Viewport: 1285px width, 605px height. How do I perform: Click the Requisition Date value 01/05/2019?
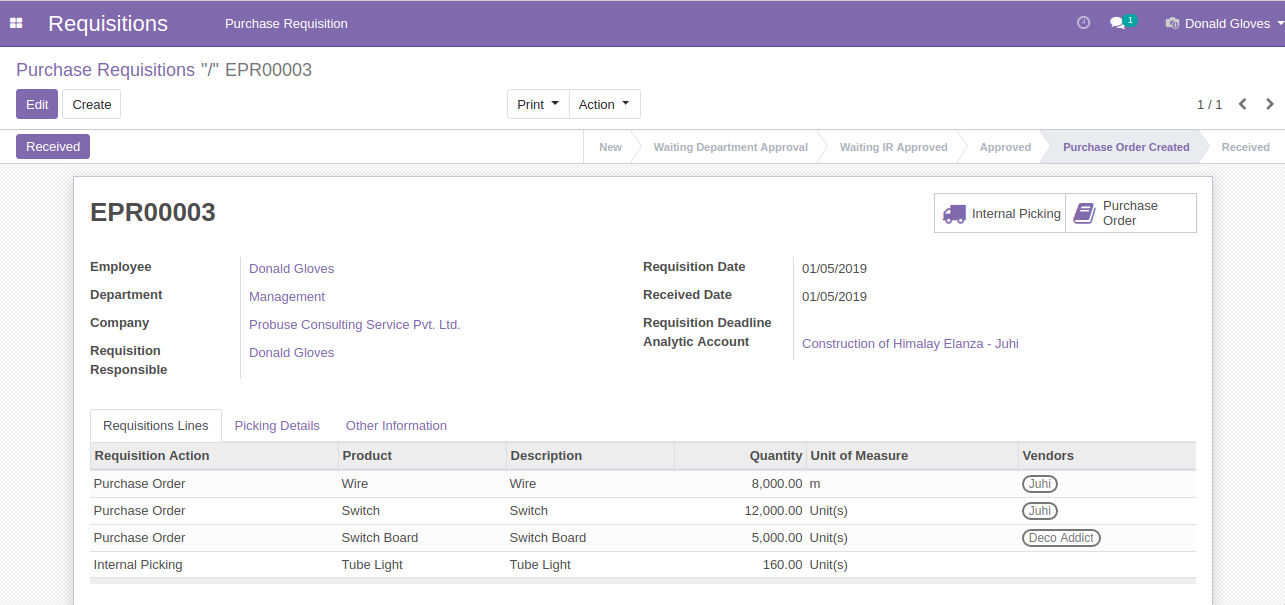834,268
